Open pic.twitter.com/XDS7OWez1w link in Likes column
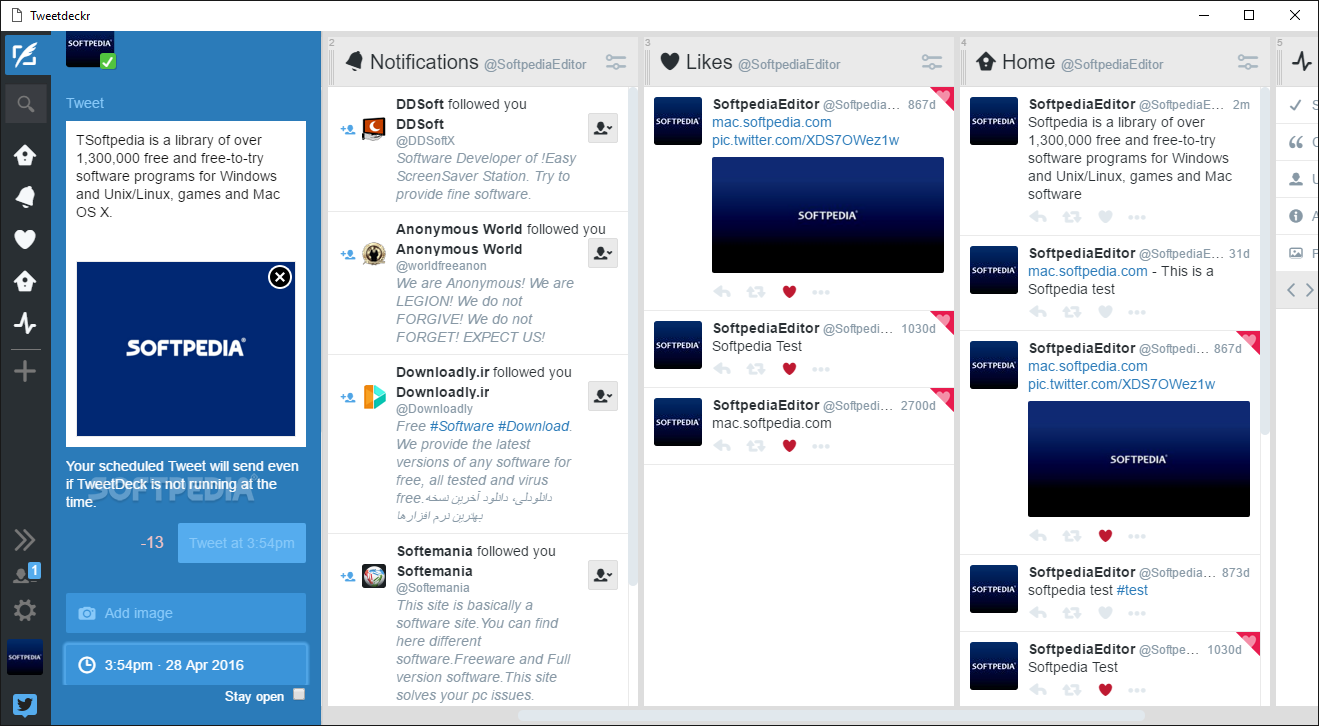 click(805, 140)
